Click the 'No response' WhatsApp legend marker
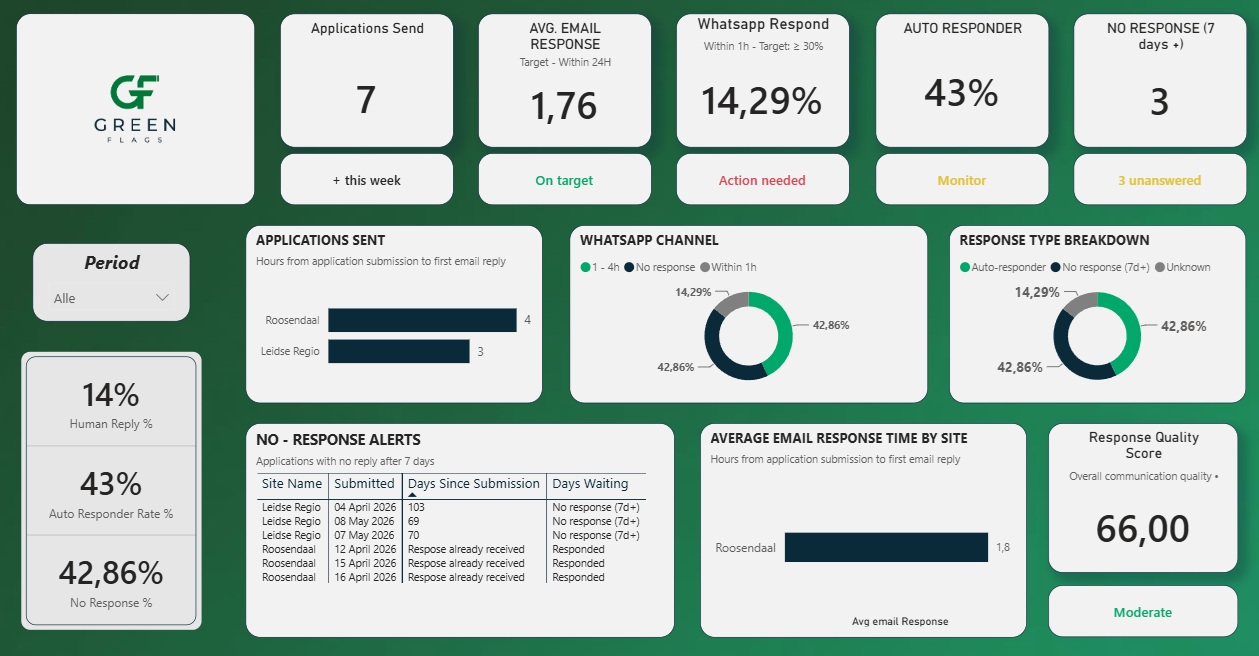Image resolution: width=1259 pixels, height=656 pixels. (630, 267)
